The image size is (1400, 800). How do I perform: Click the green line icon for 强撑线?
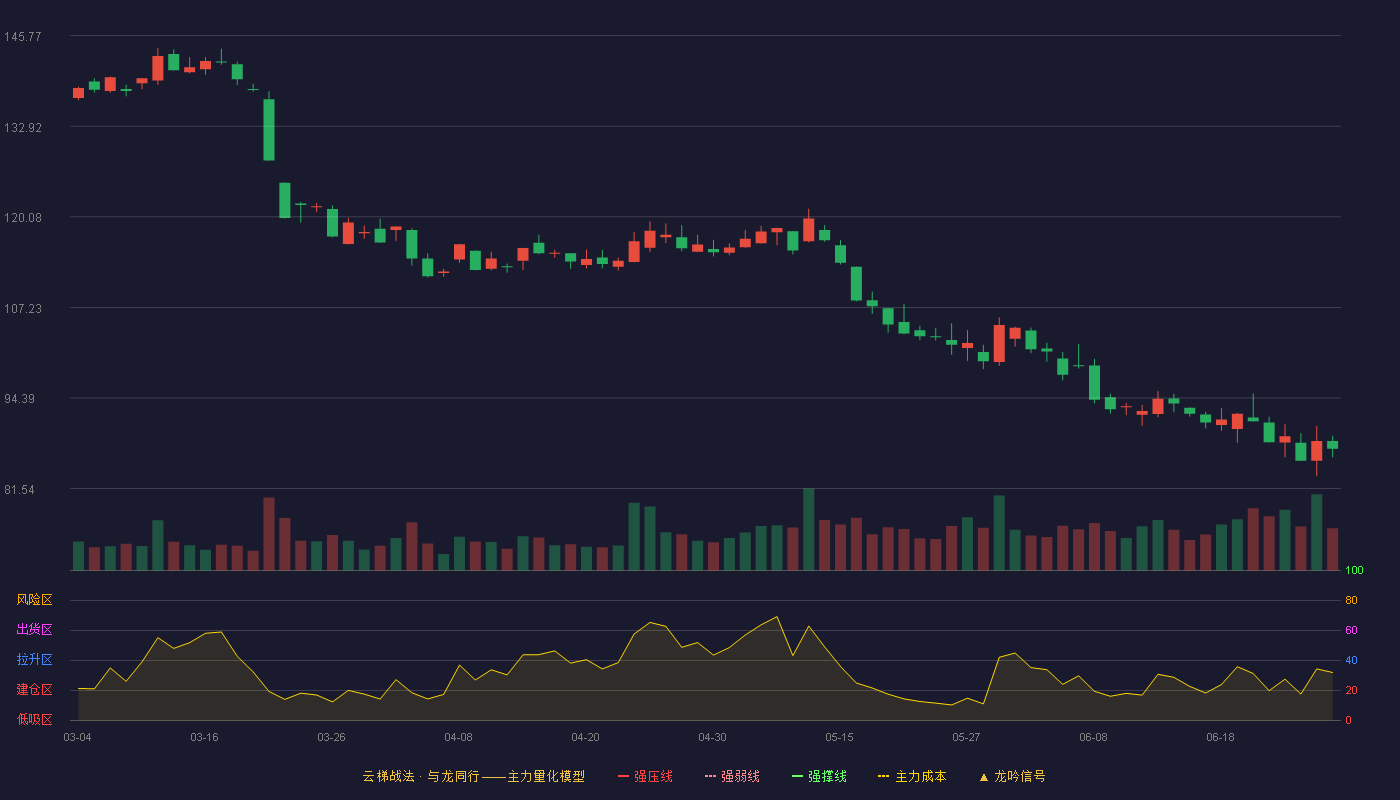click(797, 776)
